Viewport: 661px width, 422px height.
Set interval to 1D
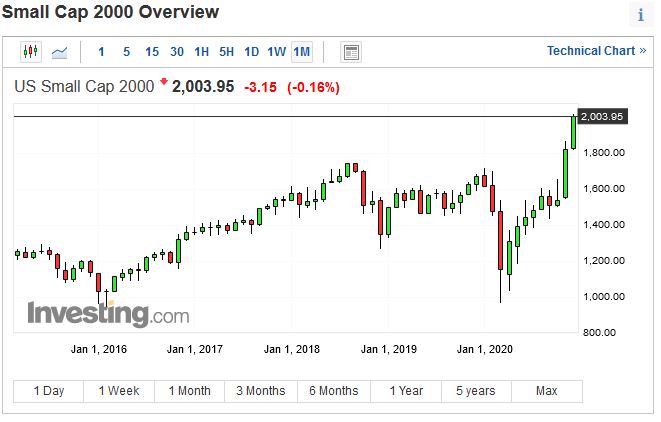251,51
